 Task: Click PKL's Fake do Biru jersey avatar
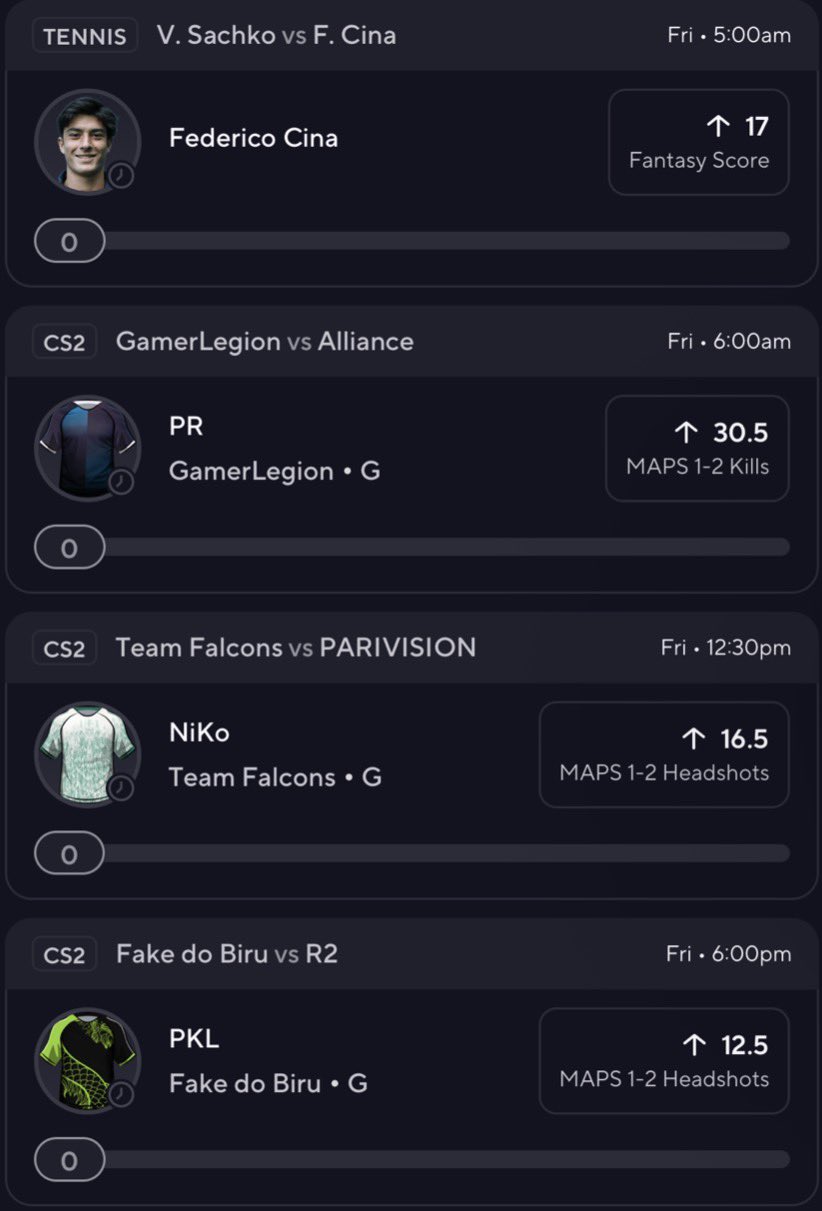pyautogui.click(x=87, y=1060)
